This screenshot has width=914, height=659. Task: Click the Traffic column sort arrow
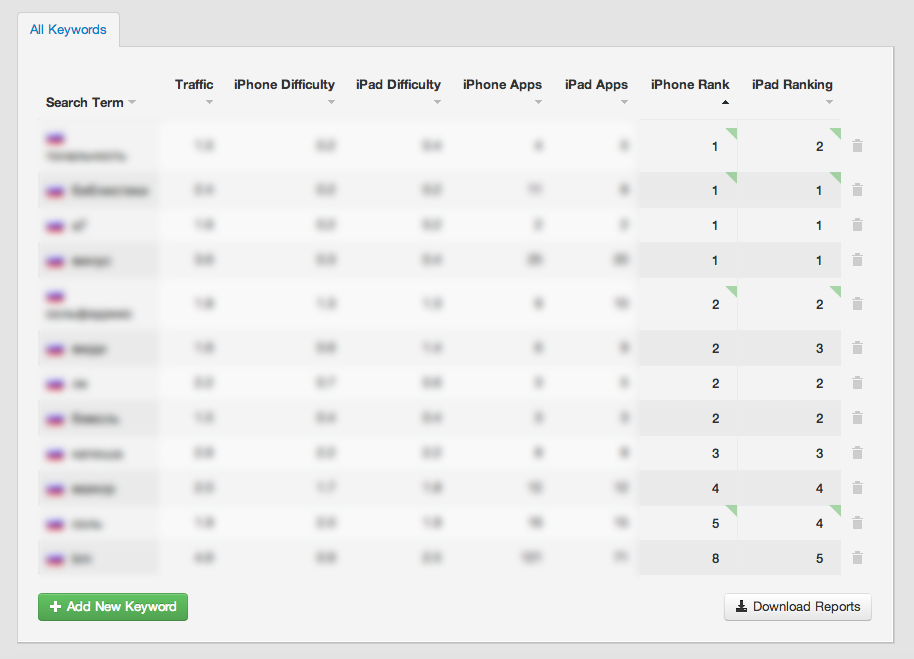click(209, 102)
